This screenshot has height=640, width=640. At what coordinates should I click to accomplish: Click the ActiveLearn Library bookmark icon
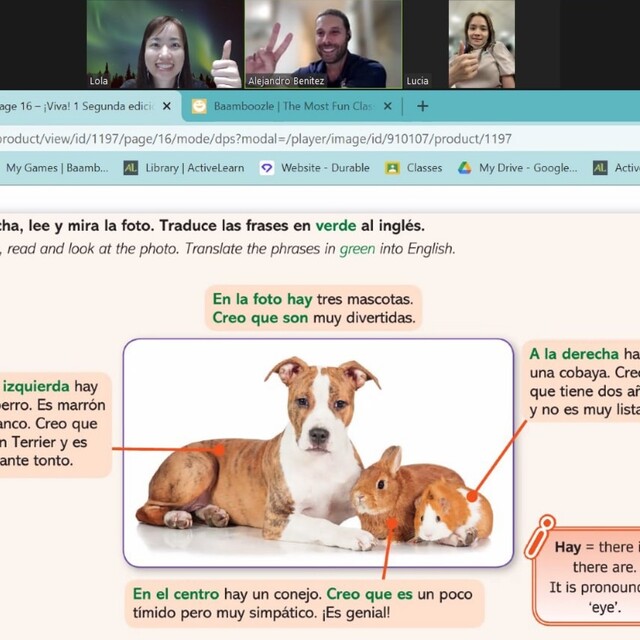[x=130, y=168]
